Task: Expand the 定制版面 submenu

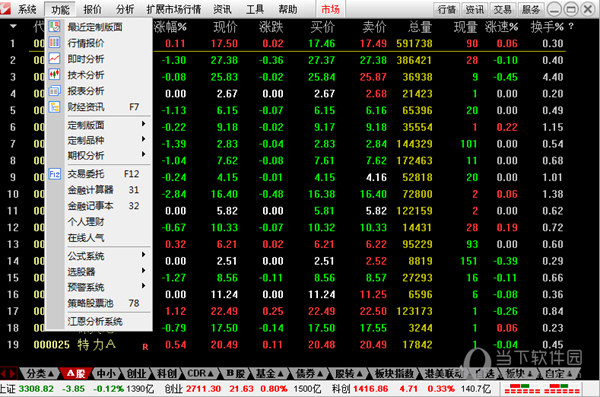Action: (143, 124)
